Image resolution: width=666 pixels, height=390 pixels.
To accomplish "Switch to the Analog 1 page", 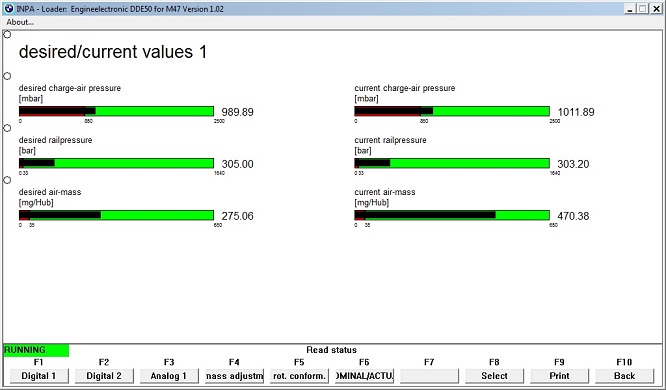I will [169, 376].
